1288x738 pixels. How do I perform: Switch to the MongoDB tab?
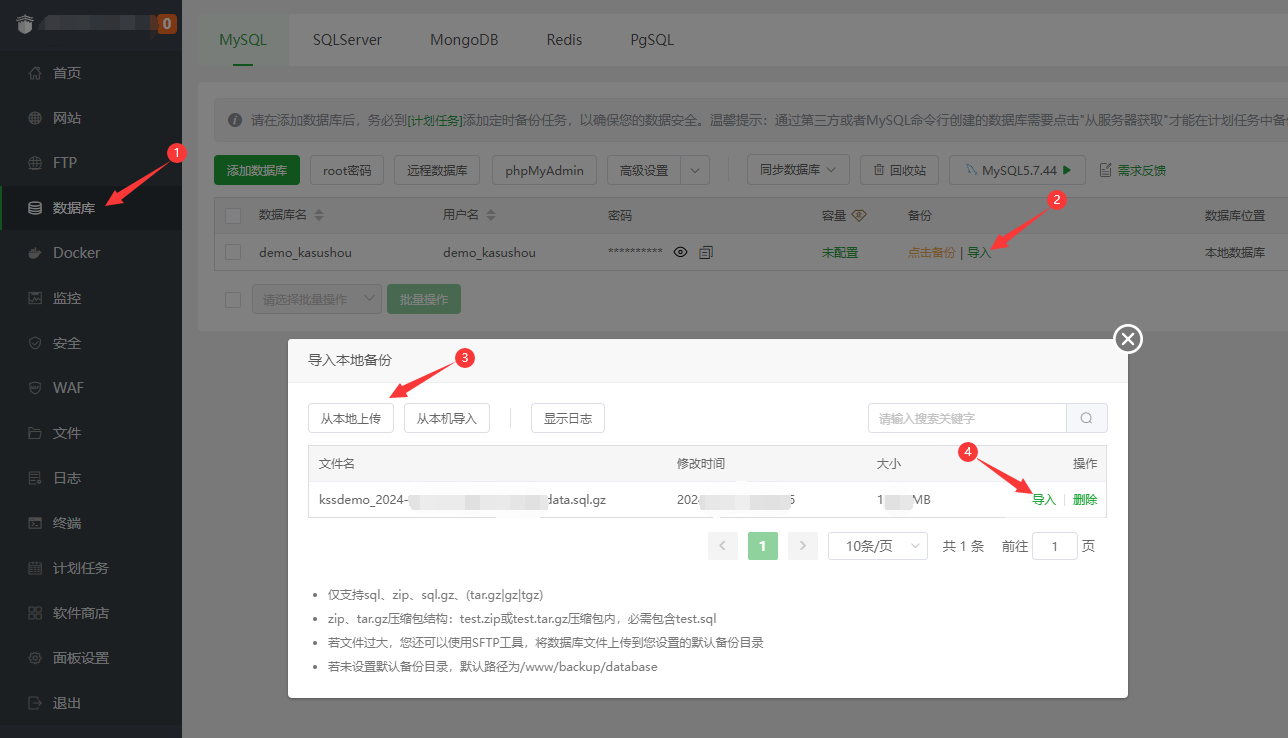(464, 40)
